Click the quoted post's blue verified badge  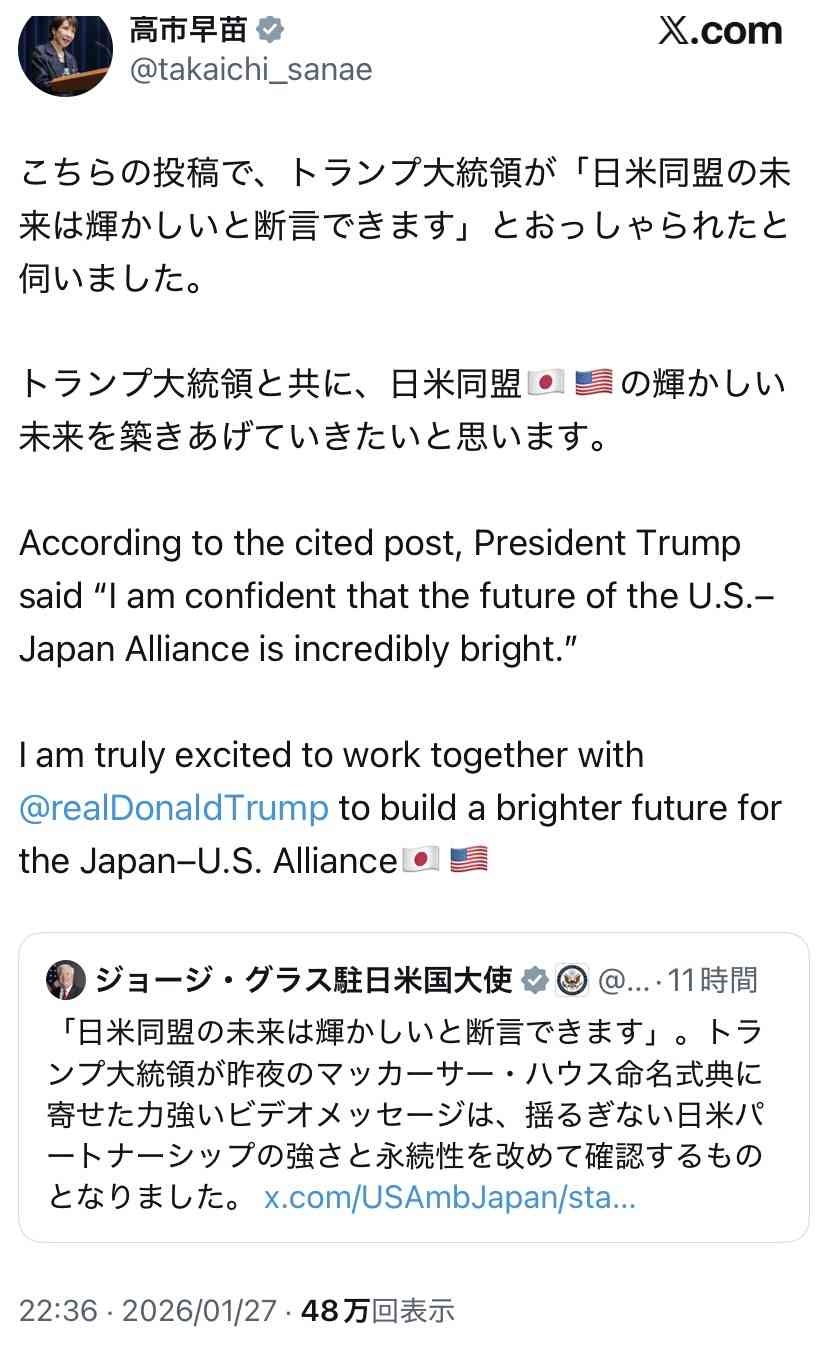coord(536,980)
